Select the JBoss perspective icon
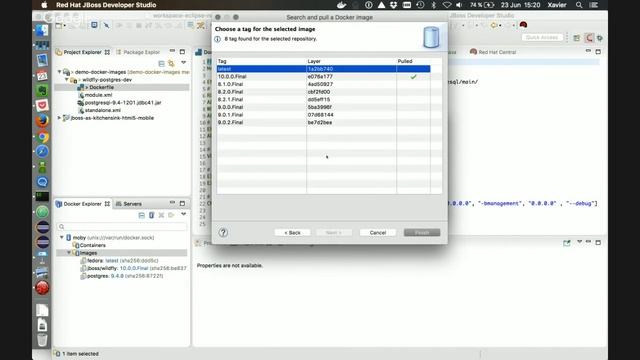640x360 pixels. point(589,38)
